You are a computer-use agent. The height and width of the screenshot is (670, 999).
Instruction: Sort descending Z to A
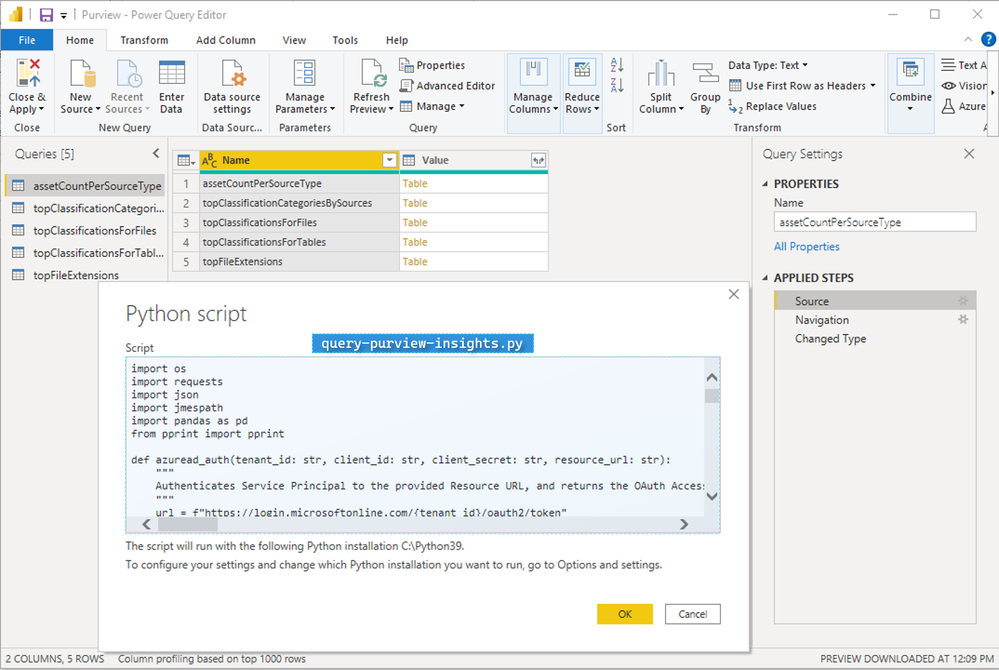(617, 85)
